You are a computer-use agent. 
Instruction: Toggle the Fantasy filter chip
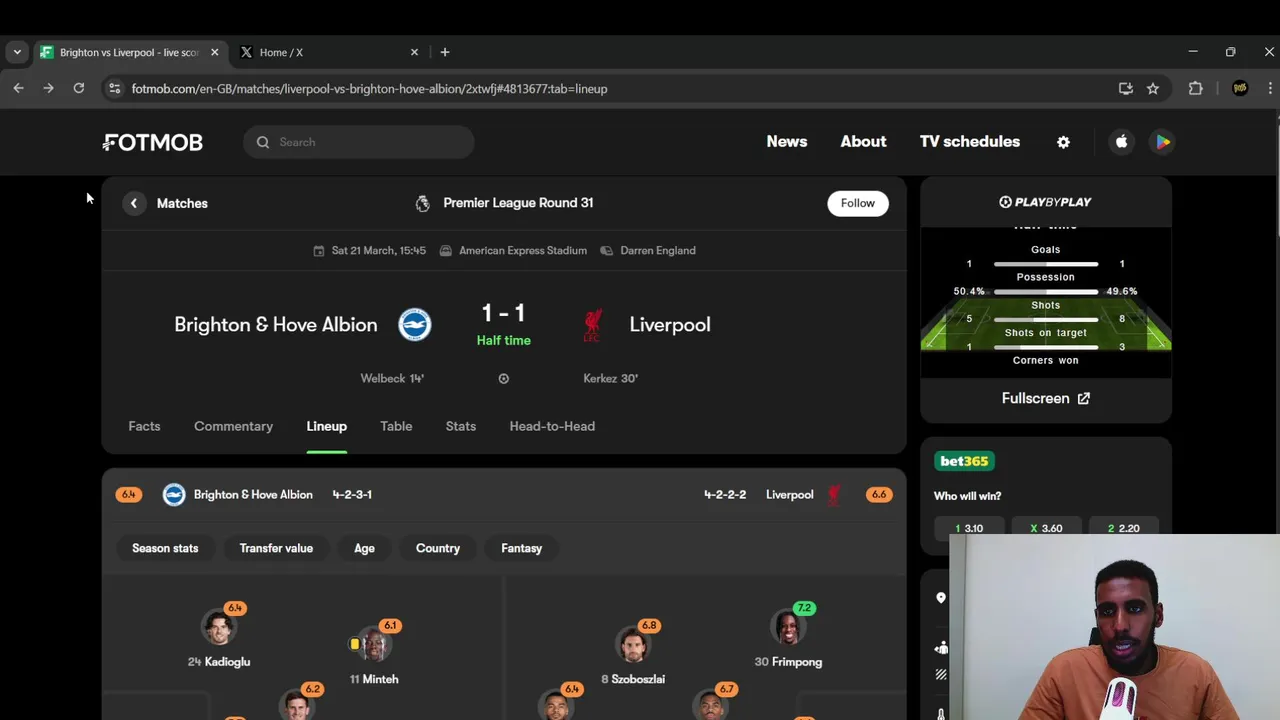521,548
